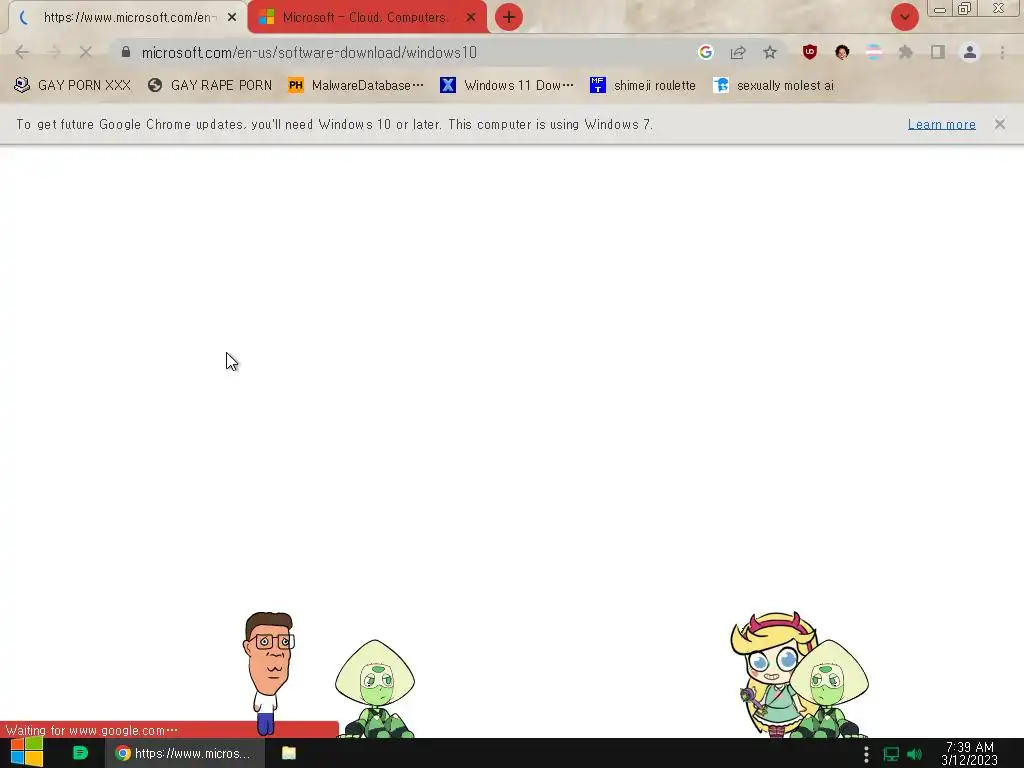
Task: Share this page using the share icon
Action: (x=738, y=52)
